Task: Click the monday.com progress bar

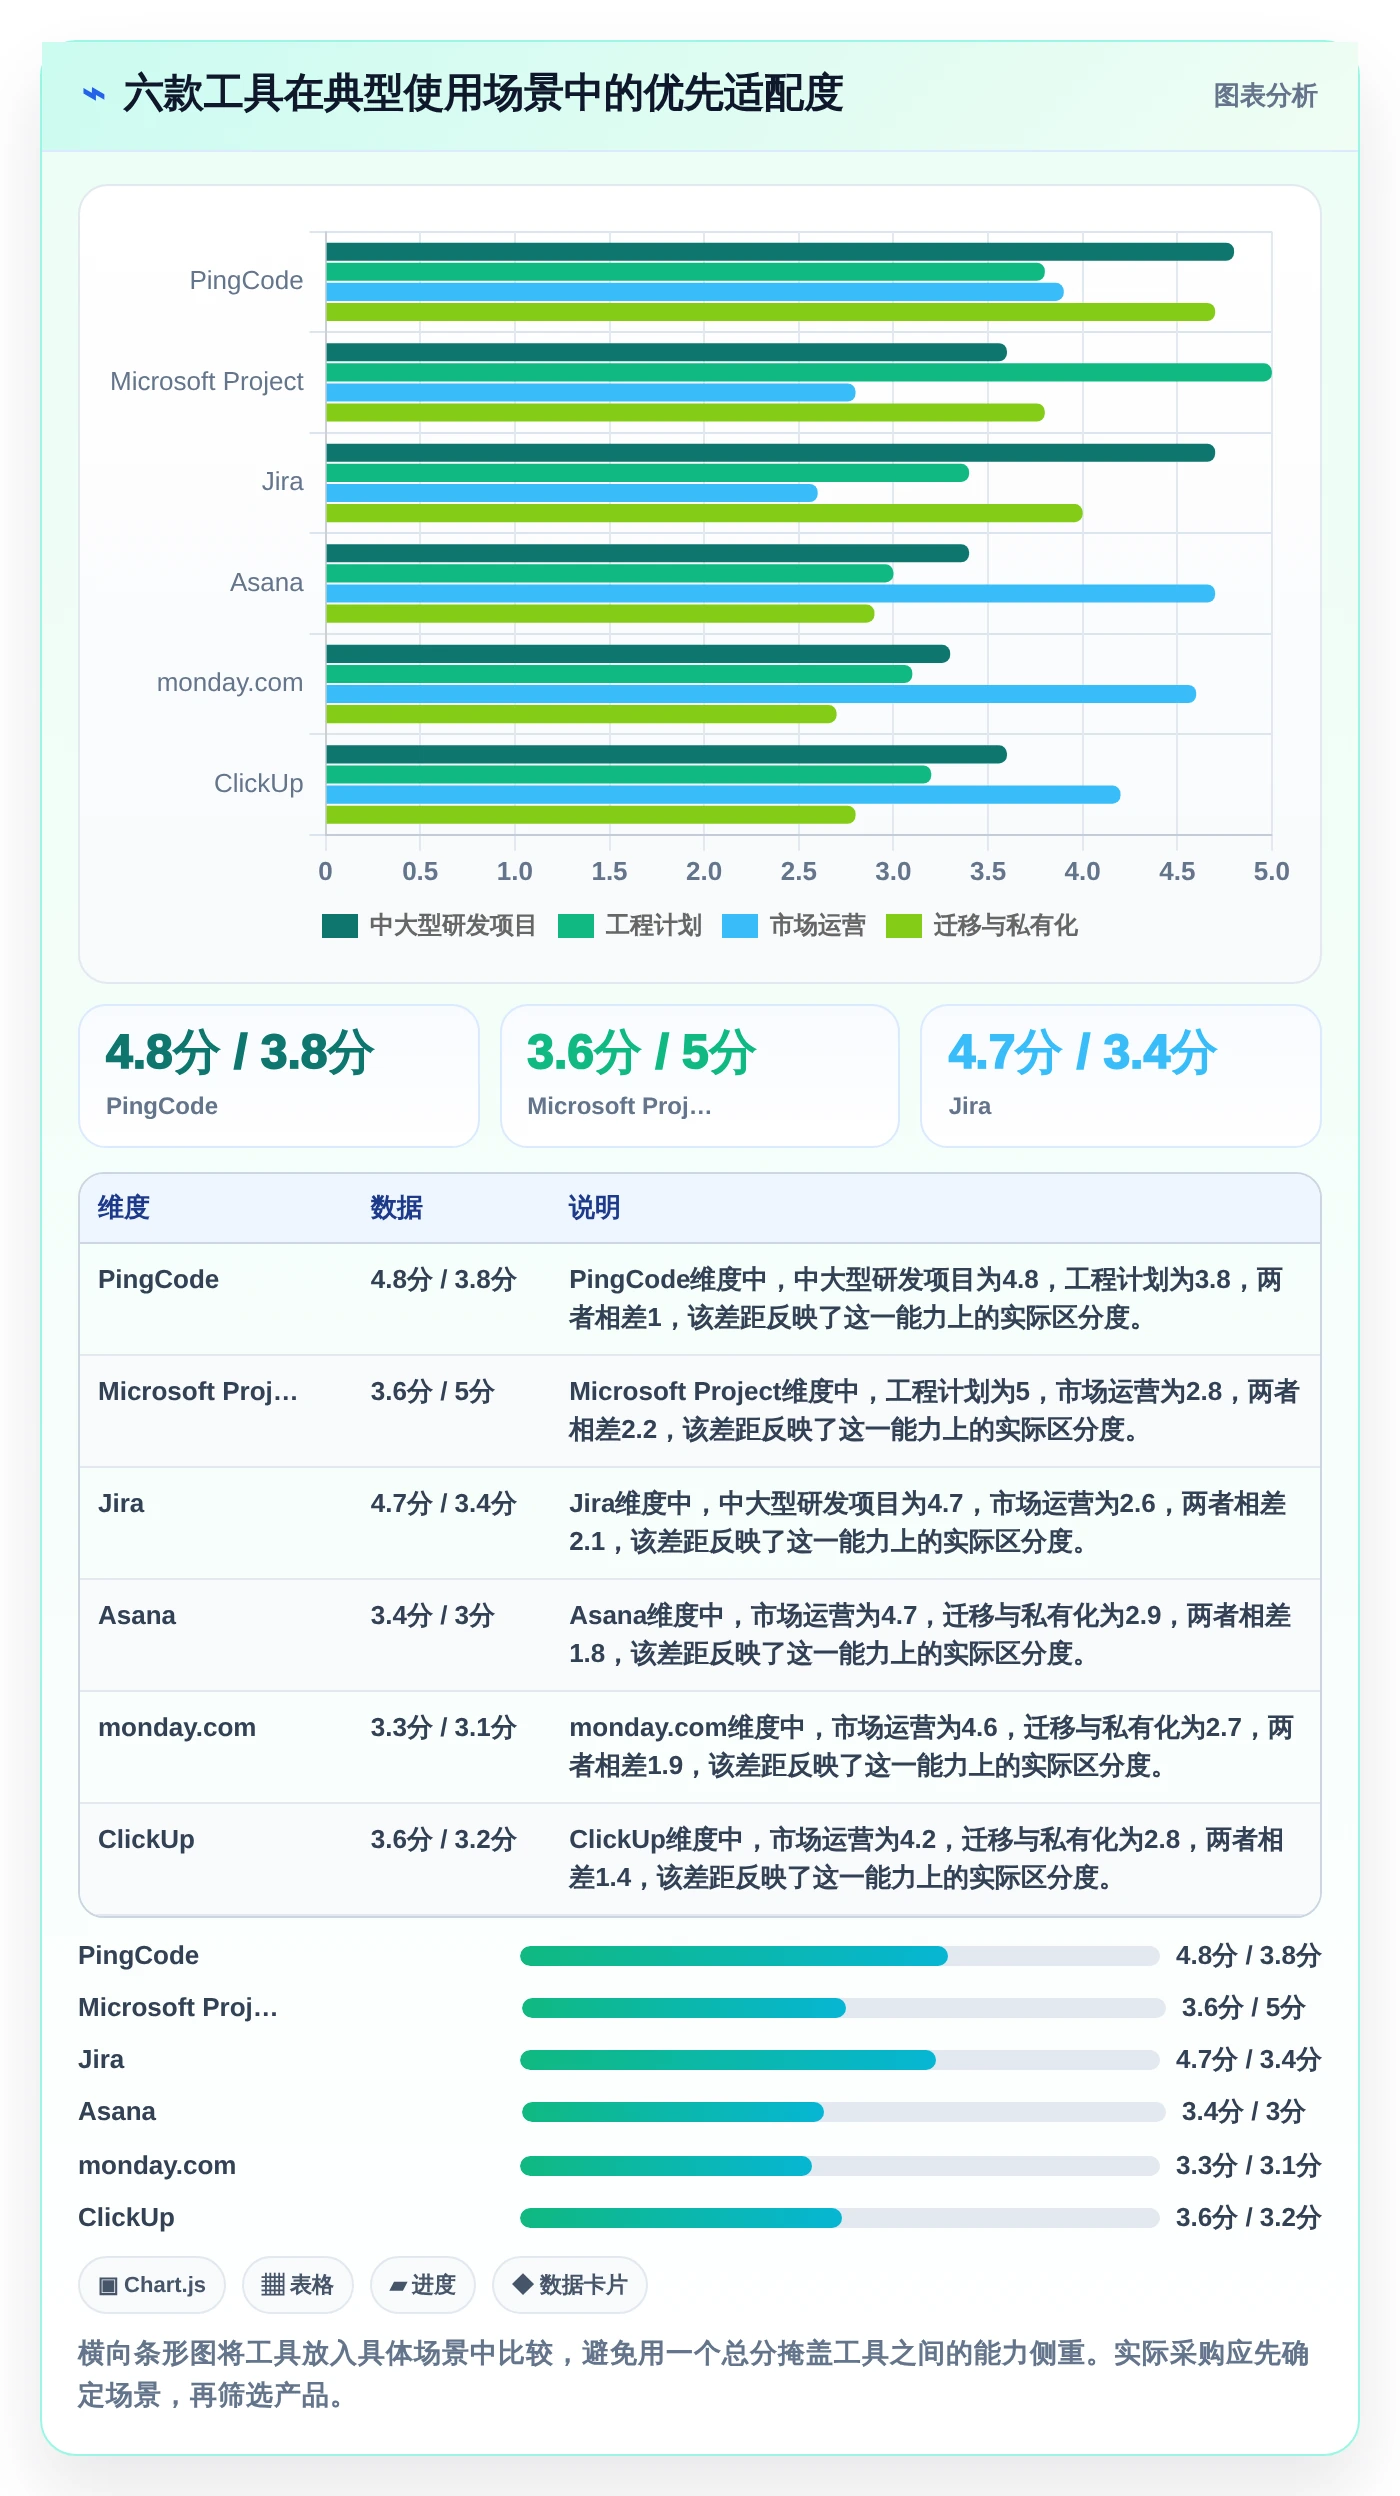Action: [x=839, y=2166]
